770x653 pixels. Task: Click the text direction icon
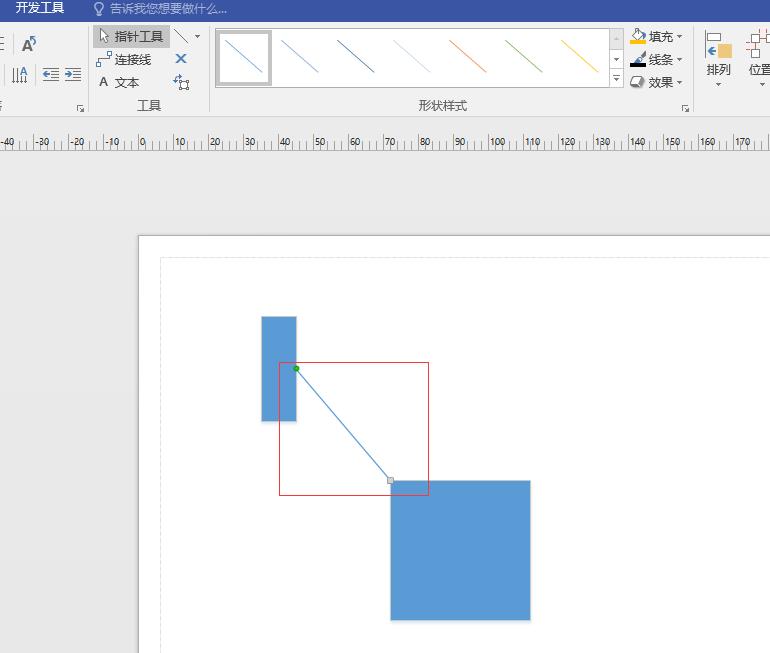(19, 74)
